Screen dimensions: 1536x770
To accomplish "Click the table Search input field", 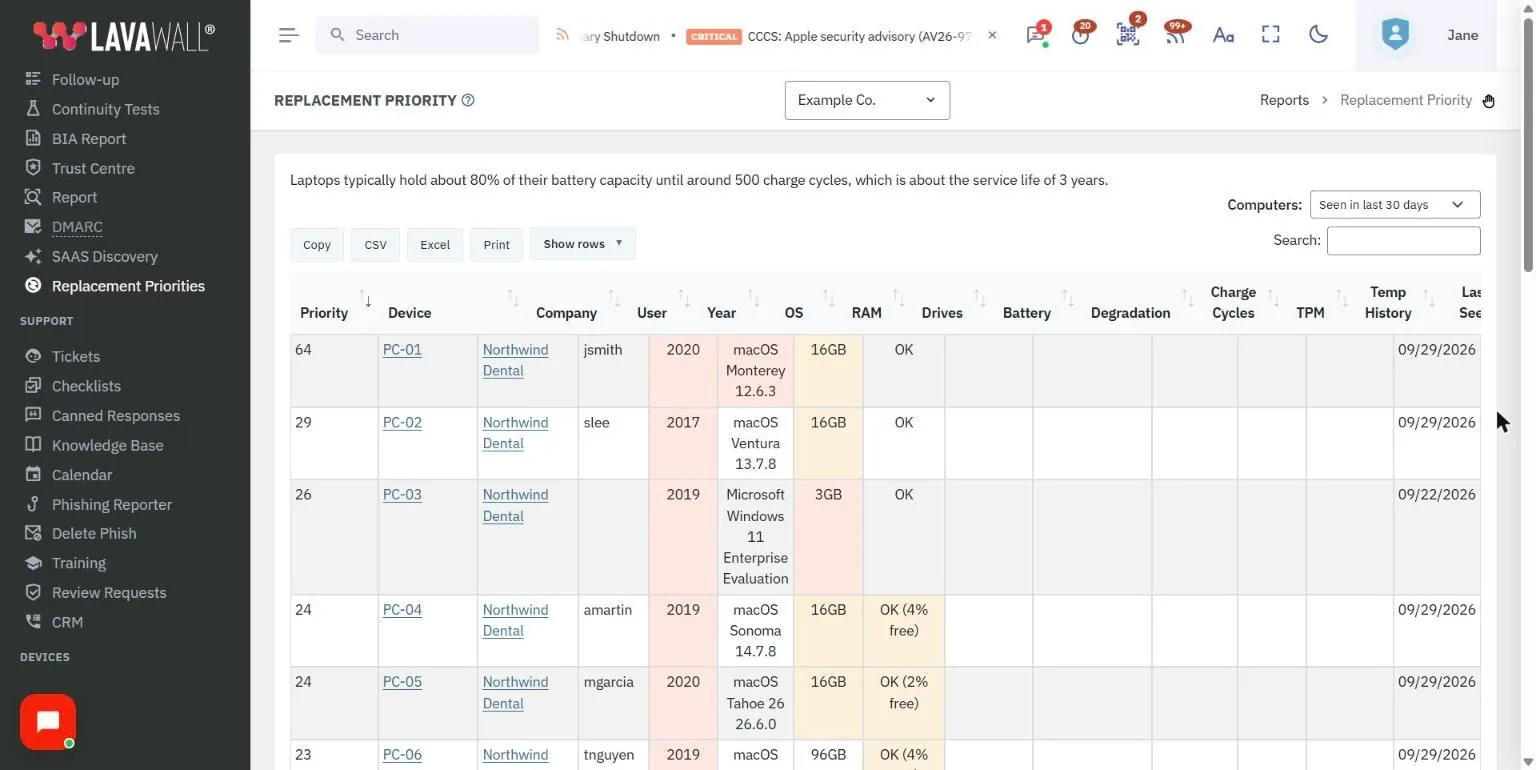I will [1403, 240].
